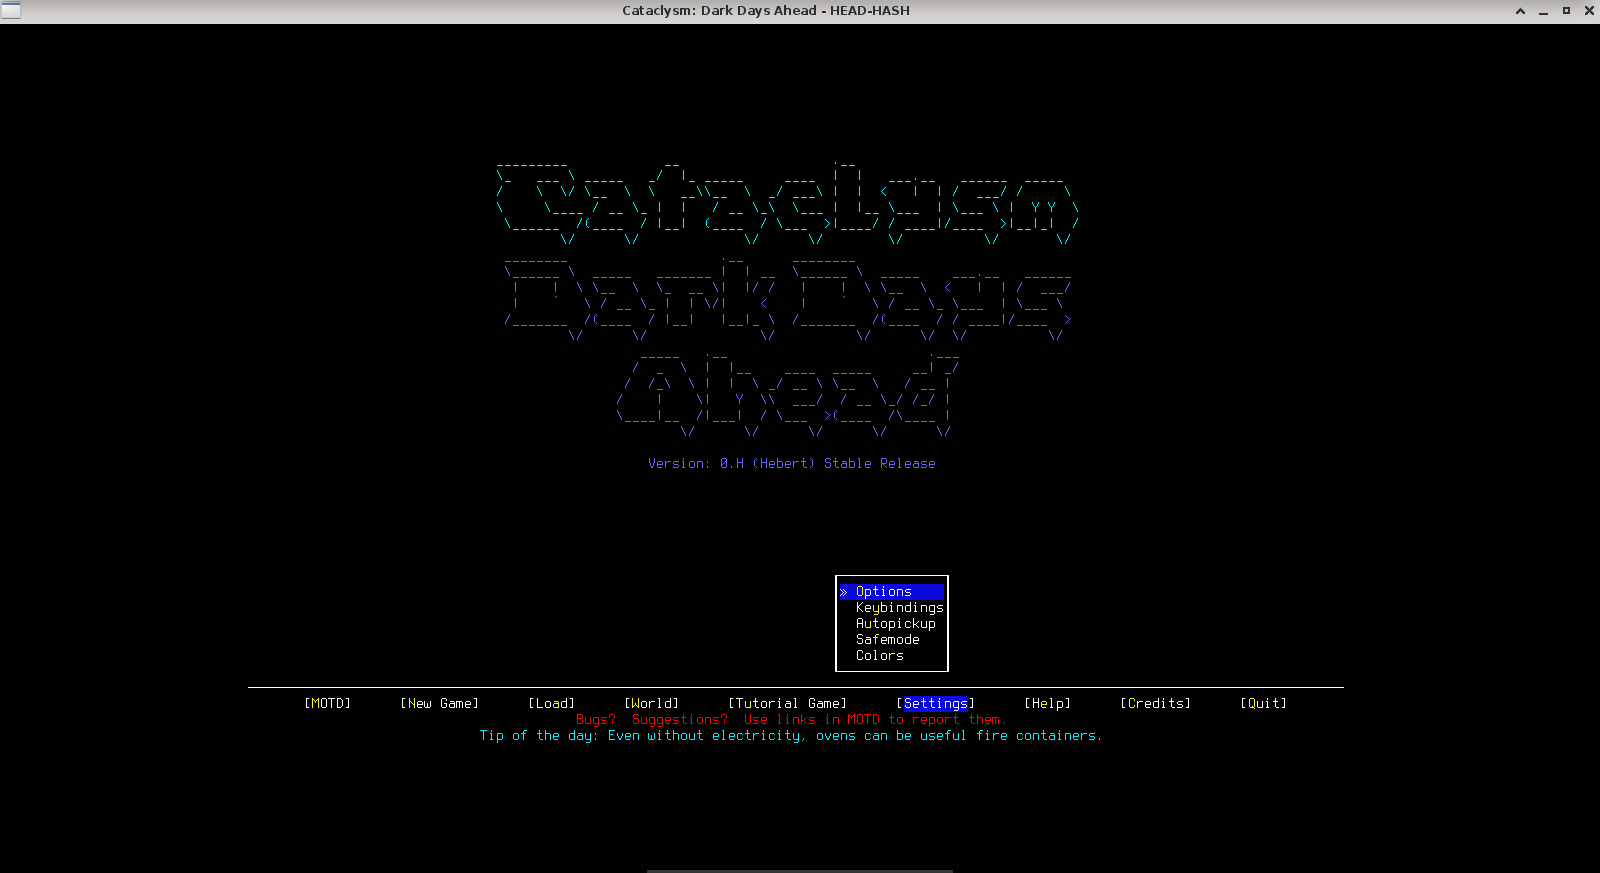This screenshot has height=873, width=1600.
Task: Click the highlighted Settings menu entry
Action: click(935, 704)
